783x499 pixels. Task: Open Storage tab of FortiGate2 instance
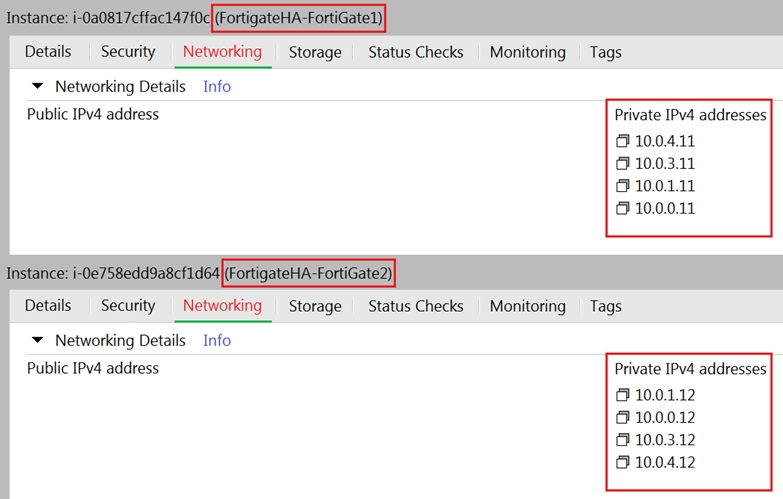point(315,306)
